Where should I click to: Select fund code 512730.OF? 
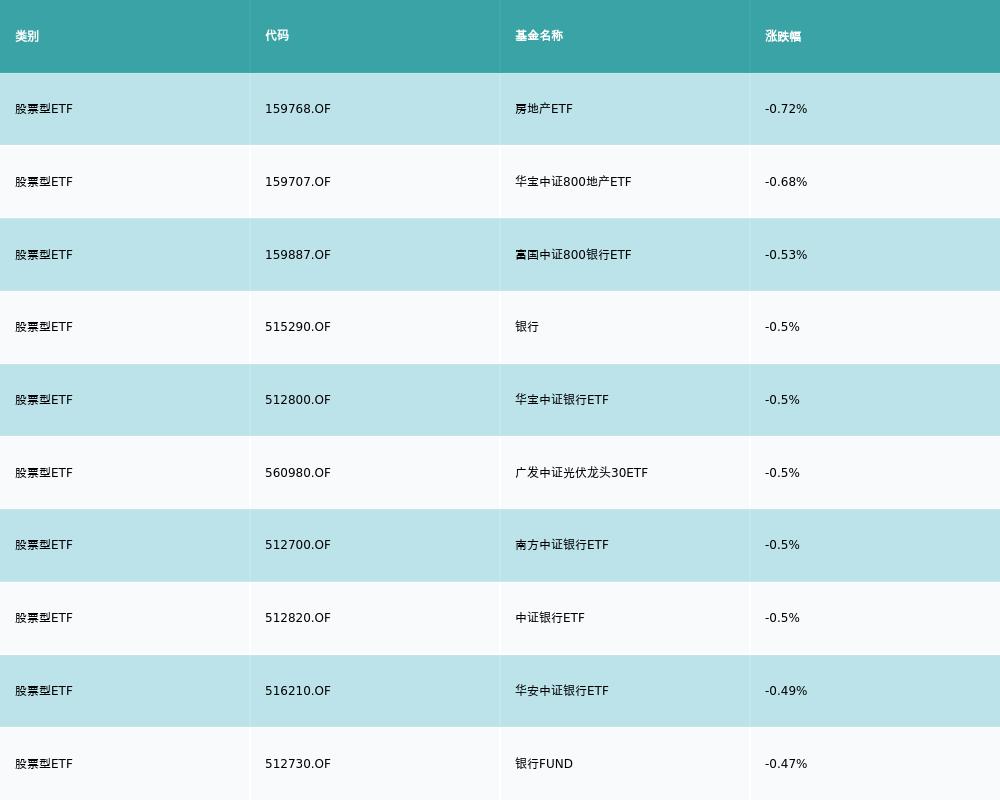point(298,764)
